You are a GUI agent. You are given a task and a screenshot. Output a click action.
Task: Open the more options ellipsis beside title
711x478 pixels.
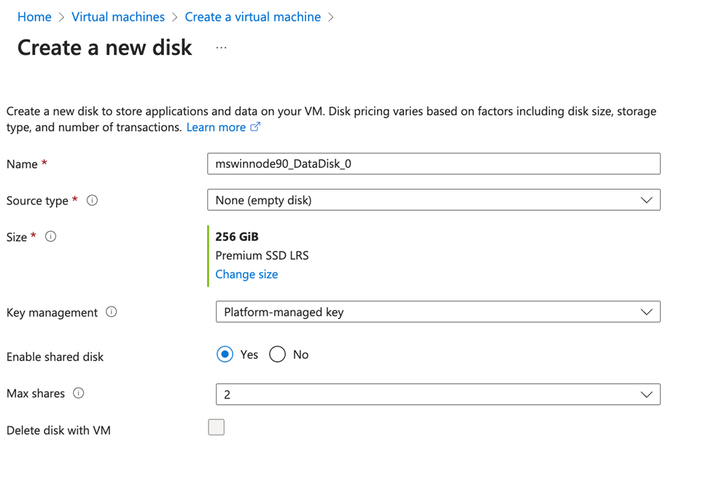[221, 48]
